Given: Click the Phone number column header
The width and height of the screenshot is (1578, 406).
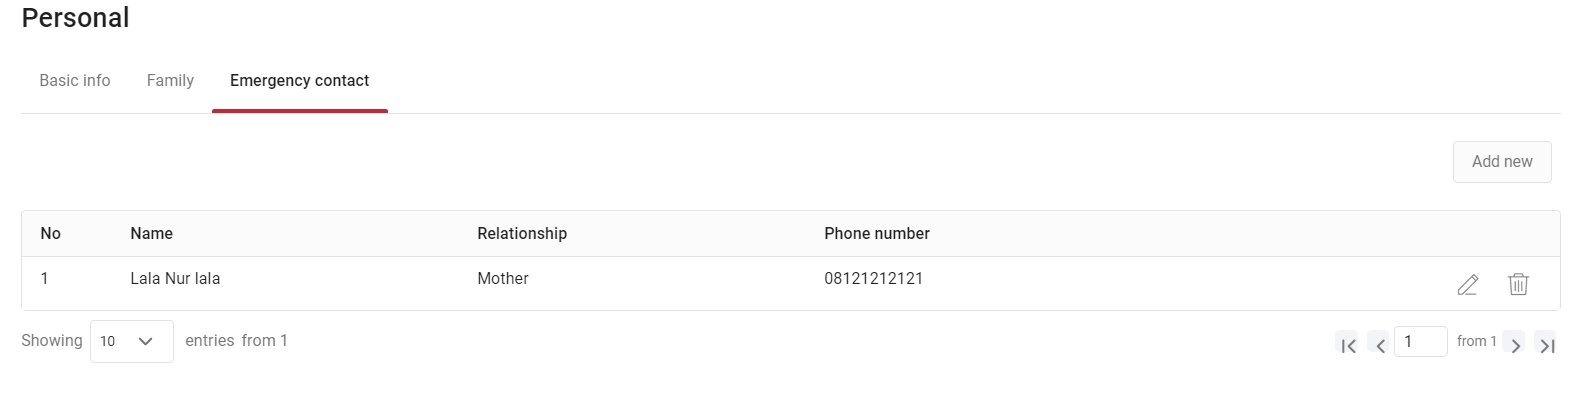Looking at the screenshot, I should pos(877,233).
